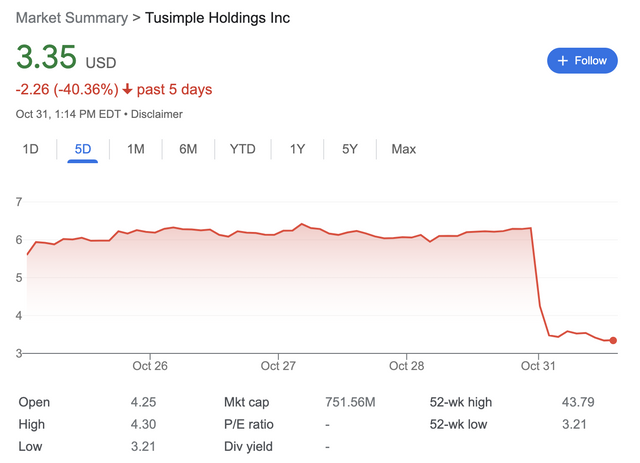Click the 3.35 current price
This screenshot has width=640, height=463.
click(46, 57)
